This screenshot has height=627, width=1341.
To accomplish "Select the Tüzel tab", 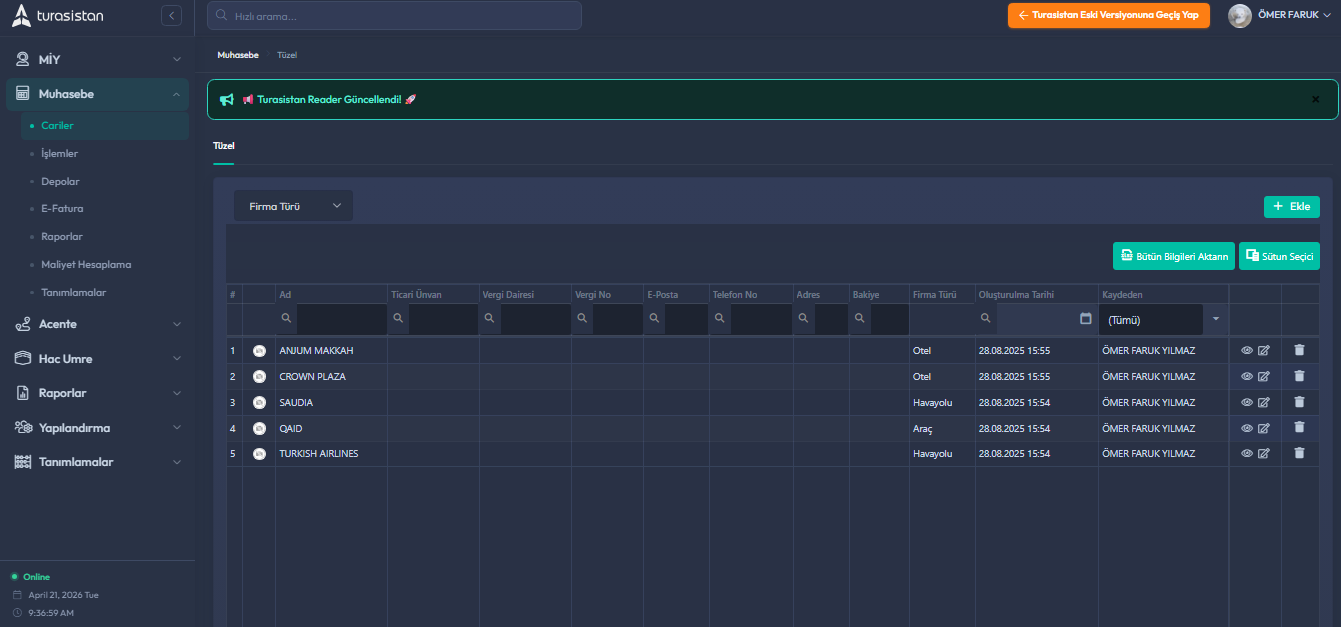I will [223, 146].
